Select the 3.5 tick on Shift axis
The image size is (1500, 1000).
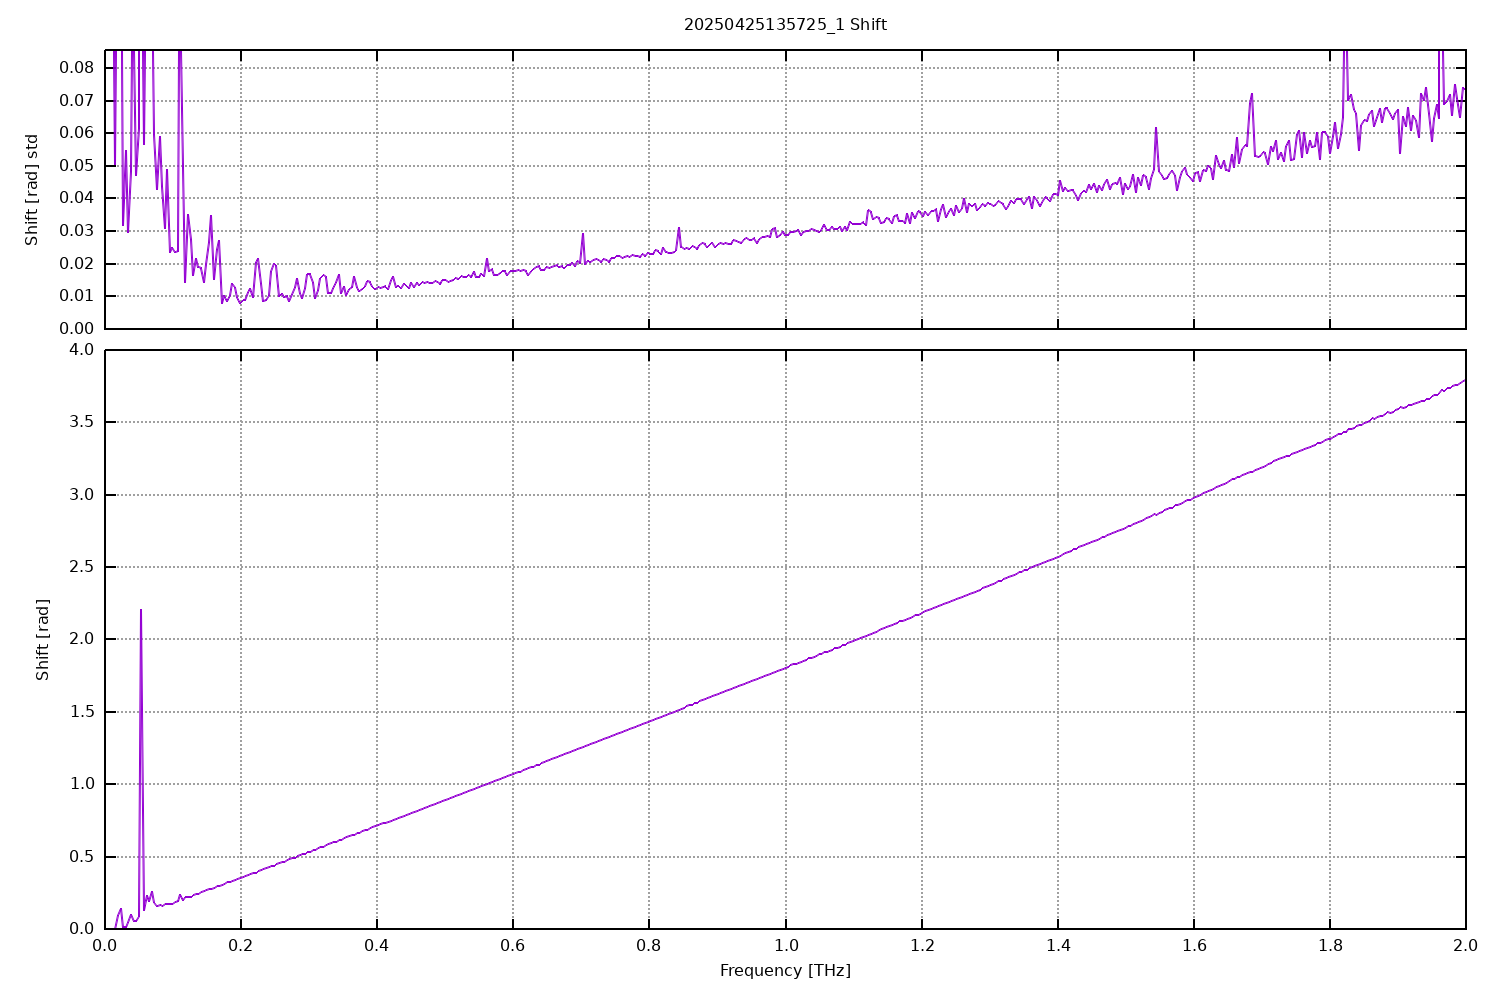pyautogui.click(x=82, y=422)
